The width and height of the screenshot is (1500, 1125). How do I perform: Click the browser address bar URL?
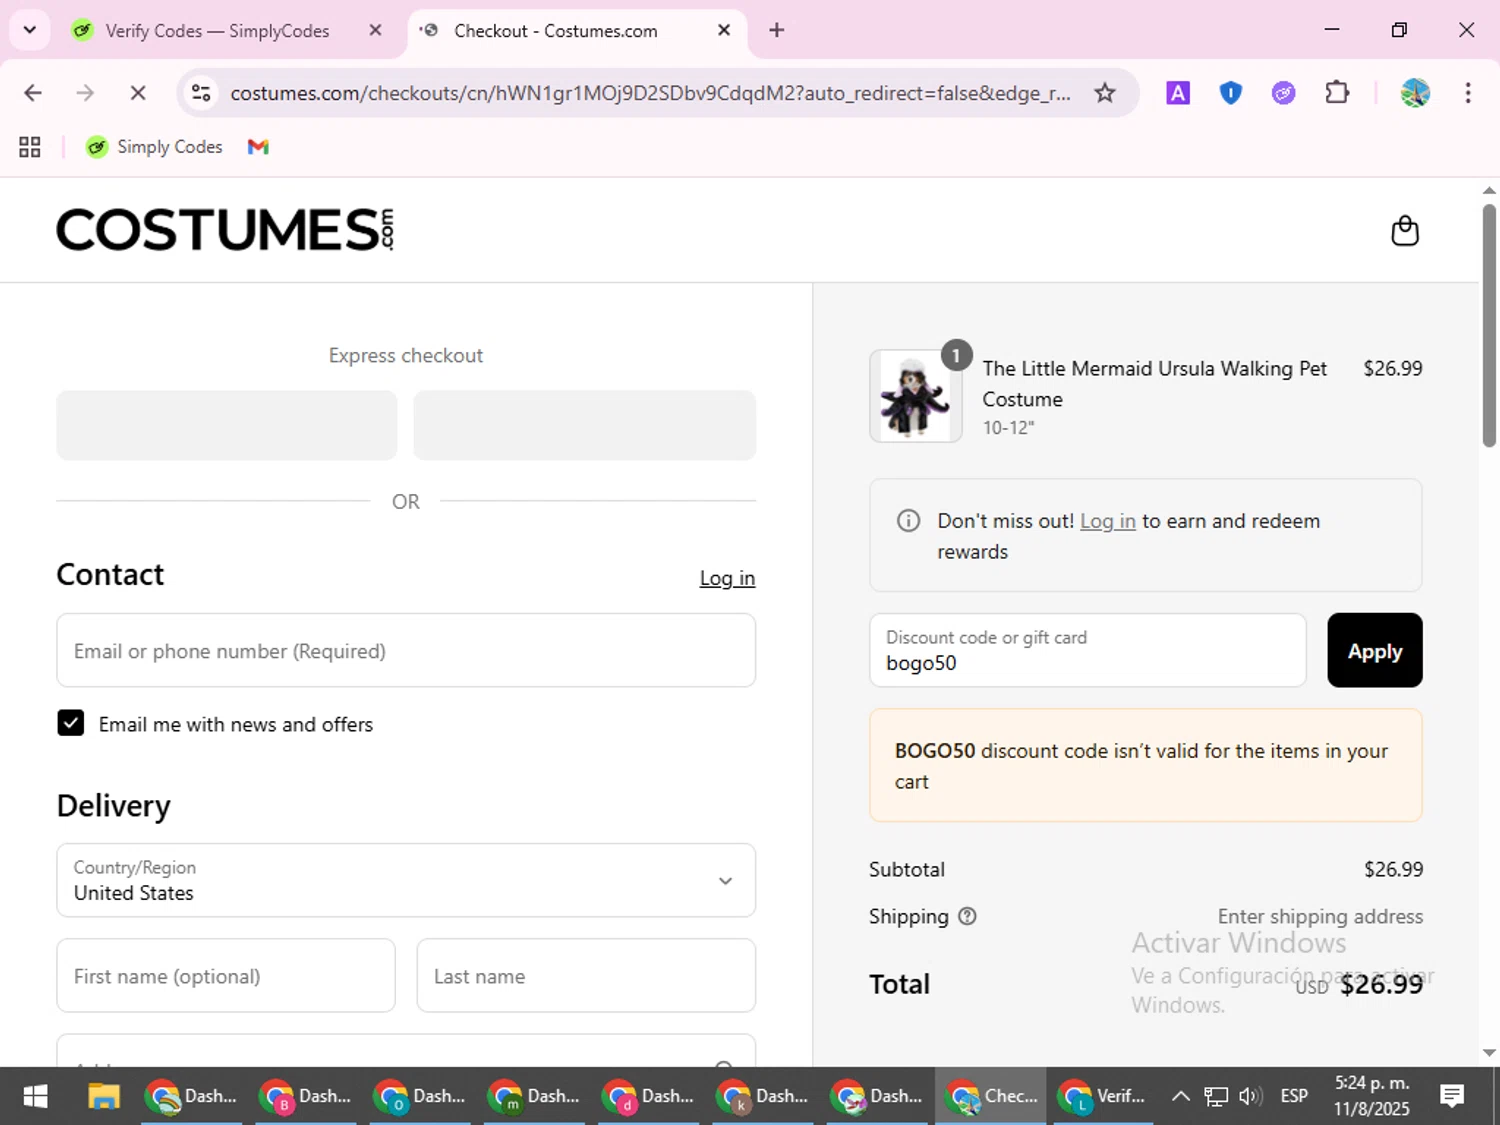(650, 93)
